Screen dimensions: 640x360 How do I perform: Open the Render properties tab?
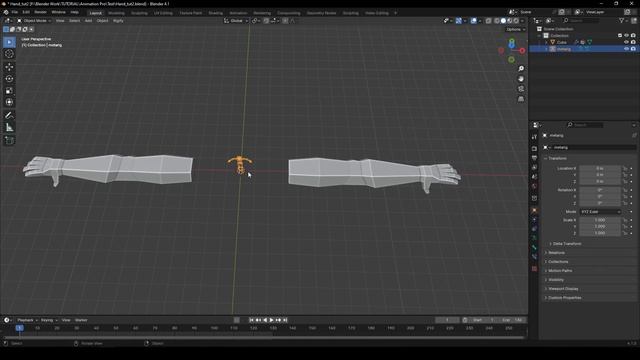point(534,149)
